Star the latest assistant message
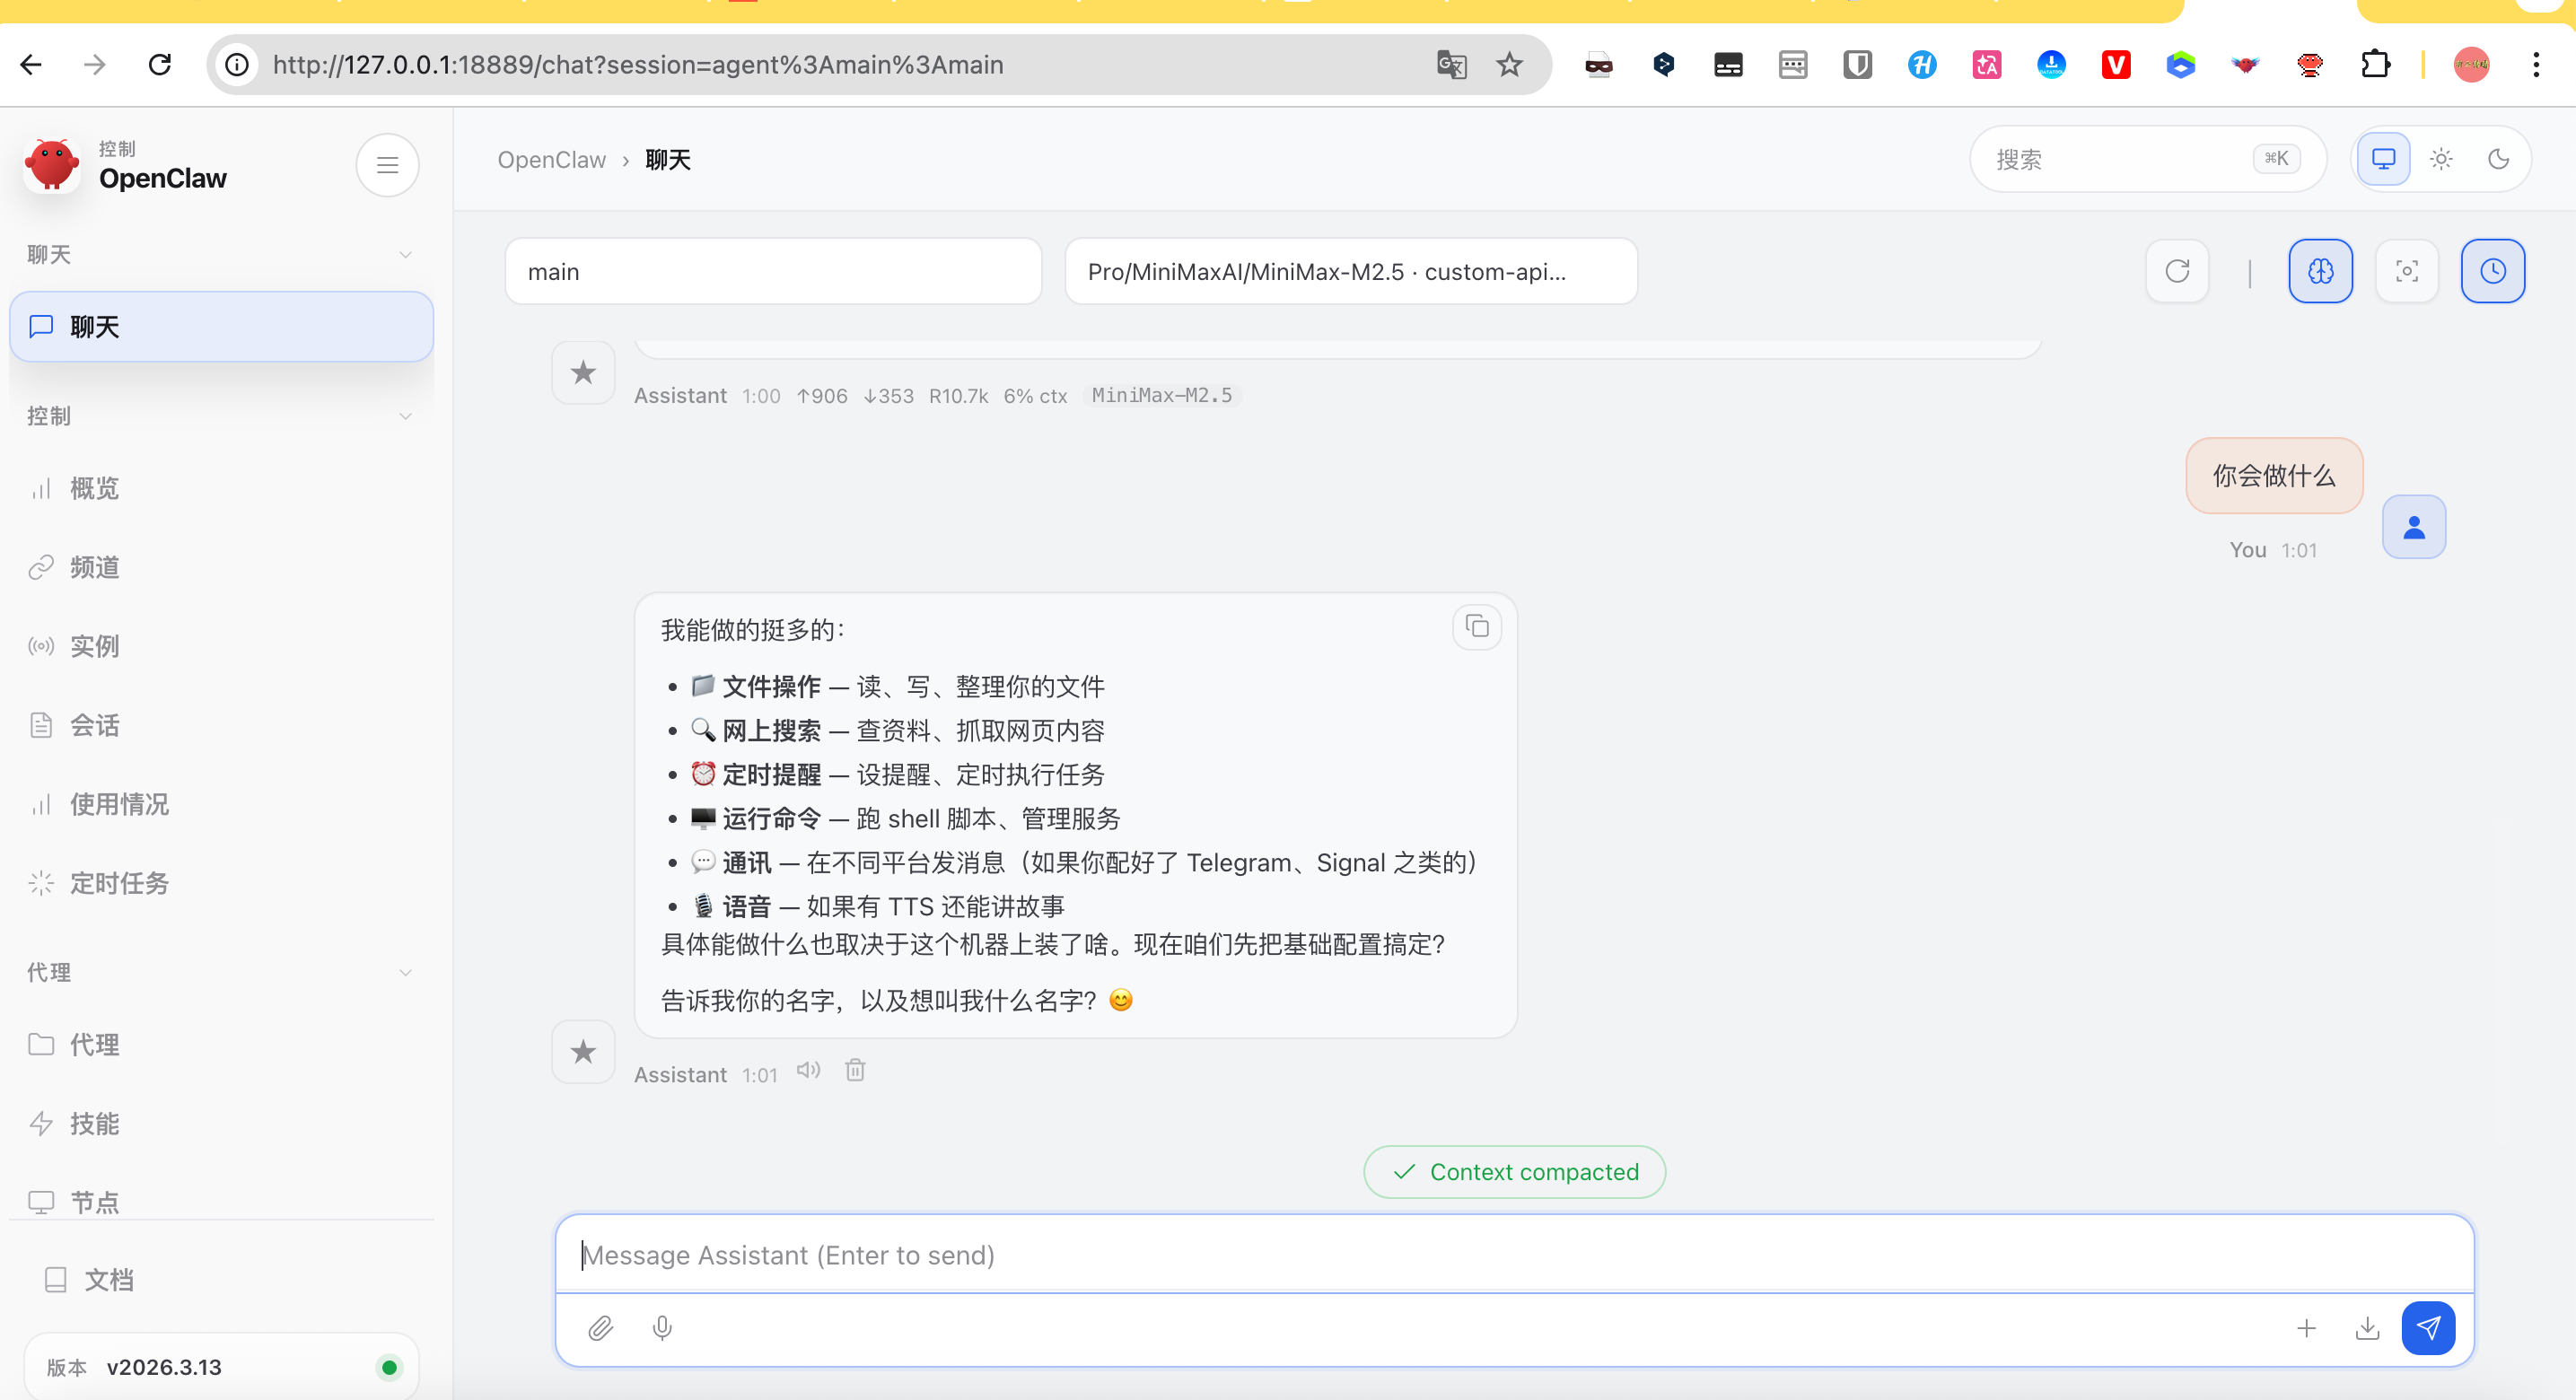This screenshot has width=2576, height=1400. pyautogui.click(x=583, y=1051)
